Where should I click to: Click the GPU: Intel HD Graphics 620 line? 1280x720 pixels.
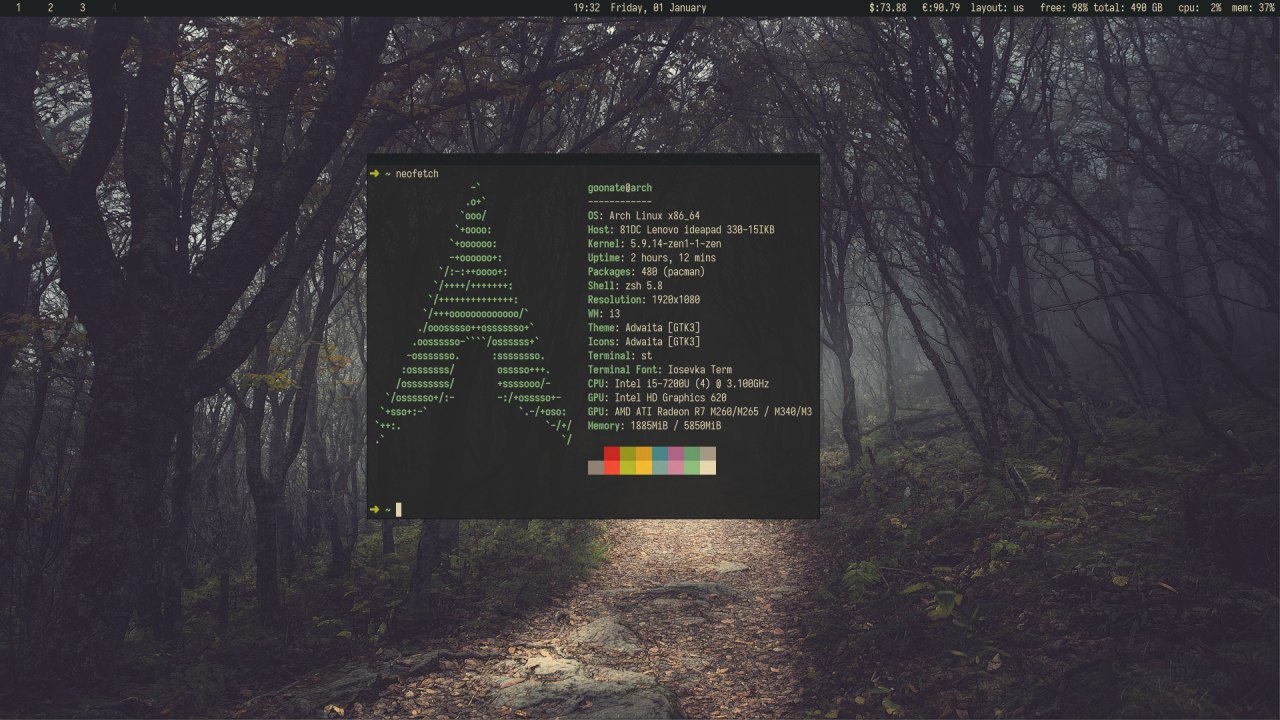(657, 398)
